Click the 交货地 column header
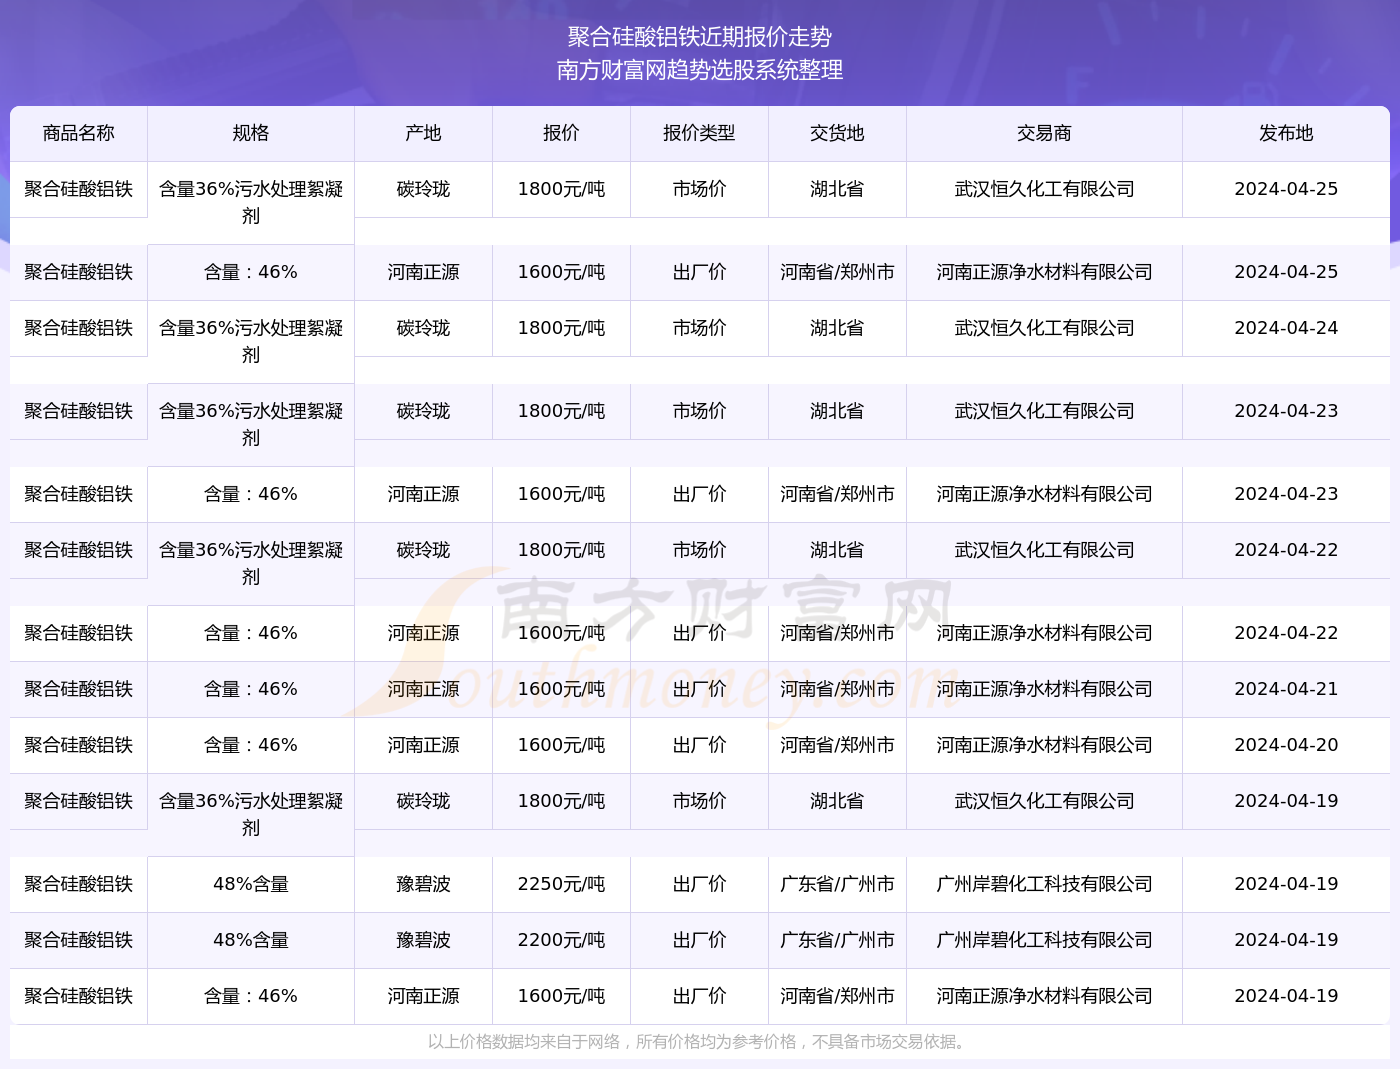 838,134
